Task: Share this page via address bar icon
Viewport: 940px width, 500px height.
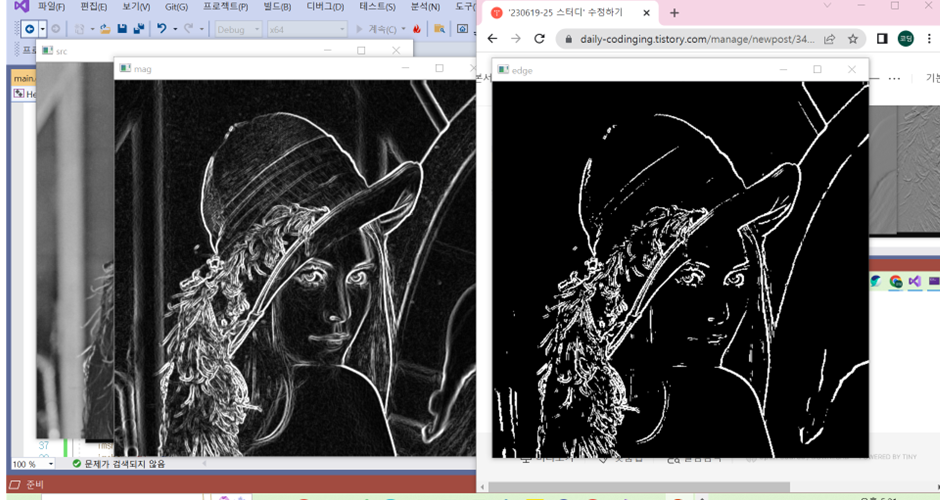Action: [830, 39]
